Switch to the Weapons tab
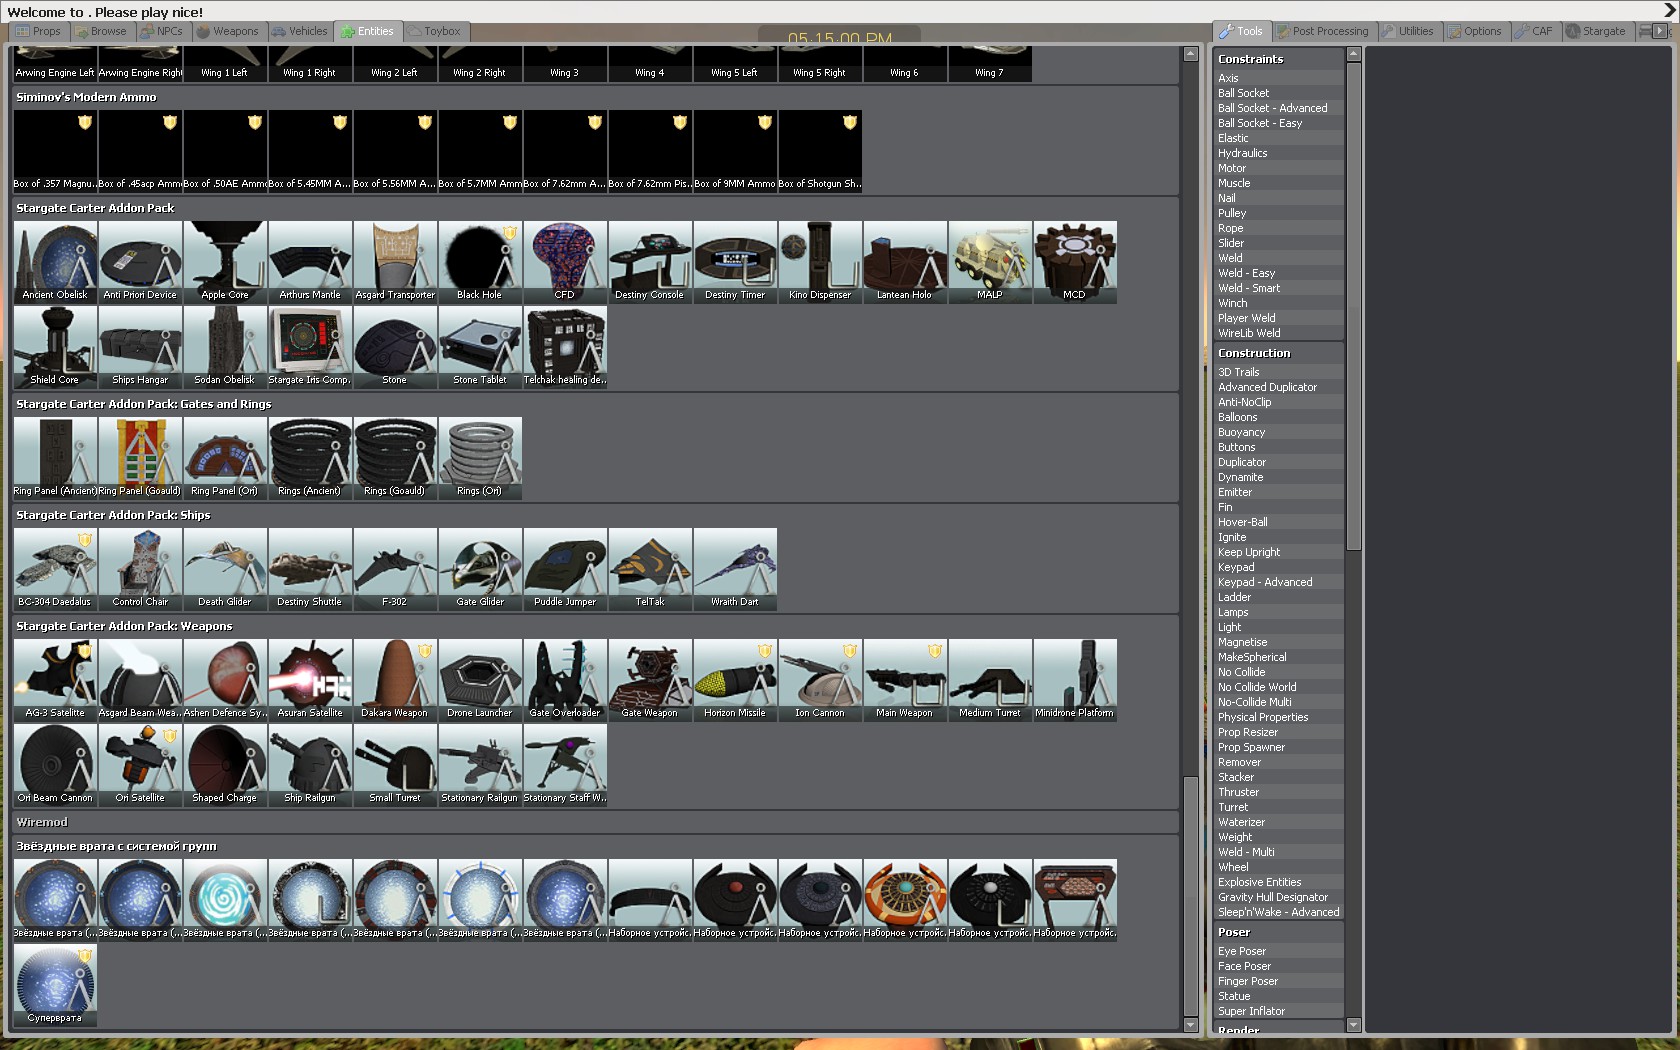1680x1050 pixels. click(x=227, y=32)
